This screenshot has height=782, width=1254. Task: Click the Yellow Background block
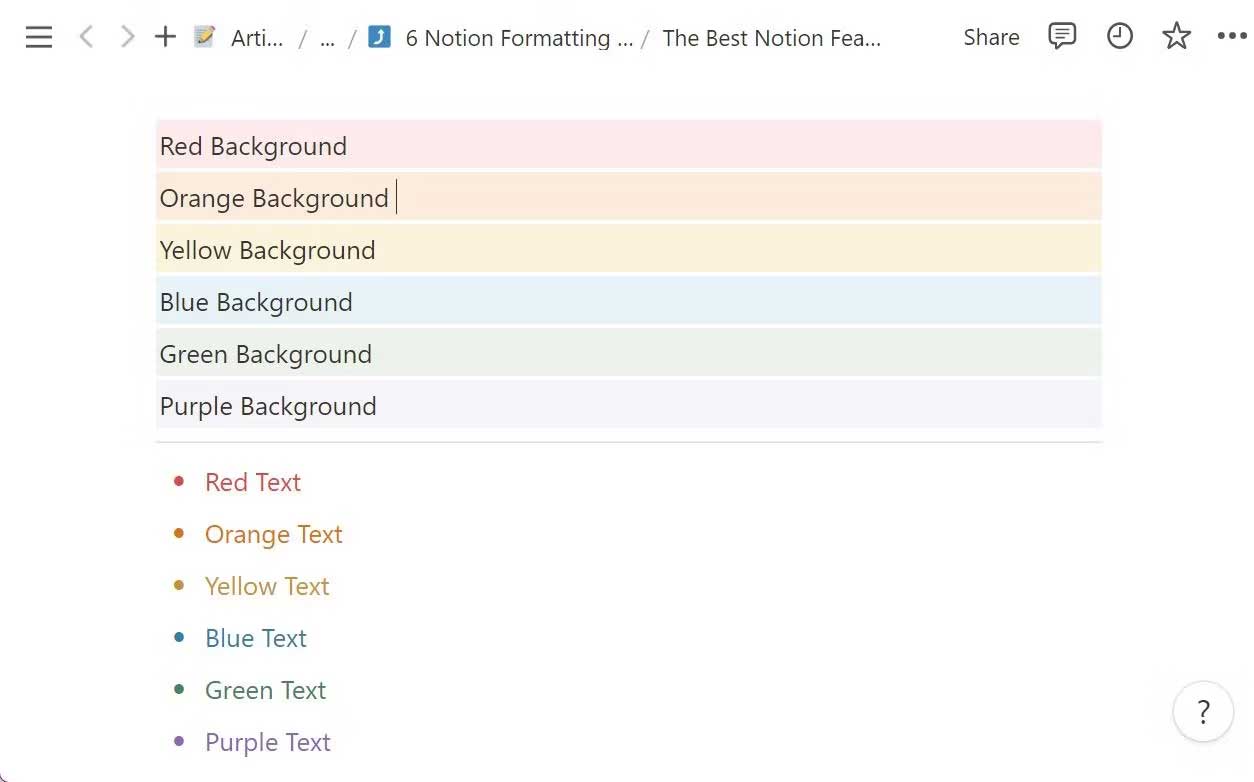[x=629, y=249]
